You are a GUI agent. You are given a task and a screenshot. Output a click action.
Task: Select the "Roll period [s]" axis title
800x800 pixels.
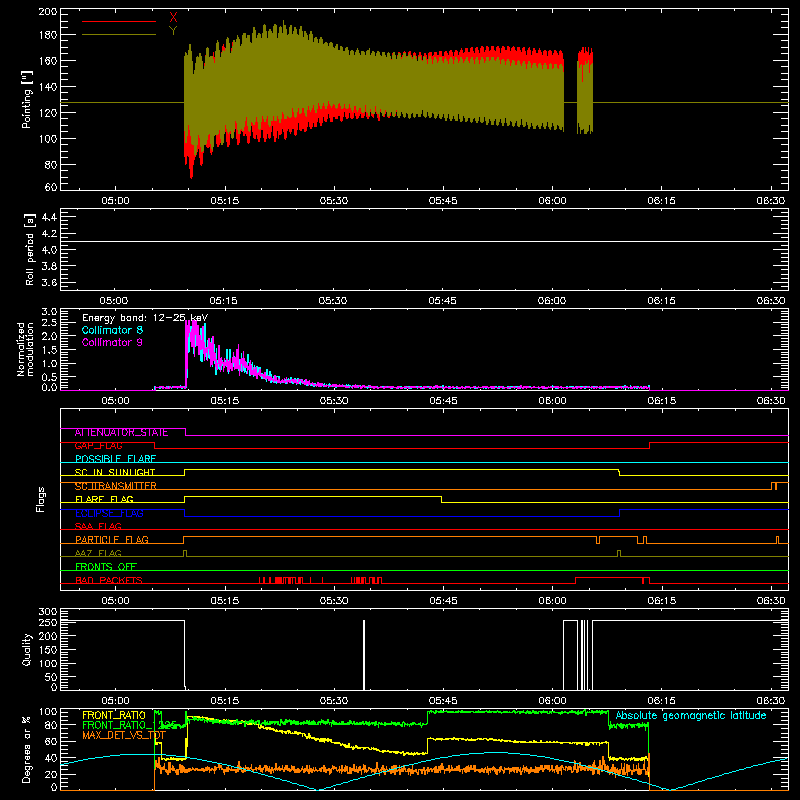[x=30, y=249]
